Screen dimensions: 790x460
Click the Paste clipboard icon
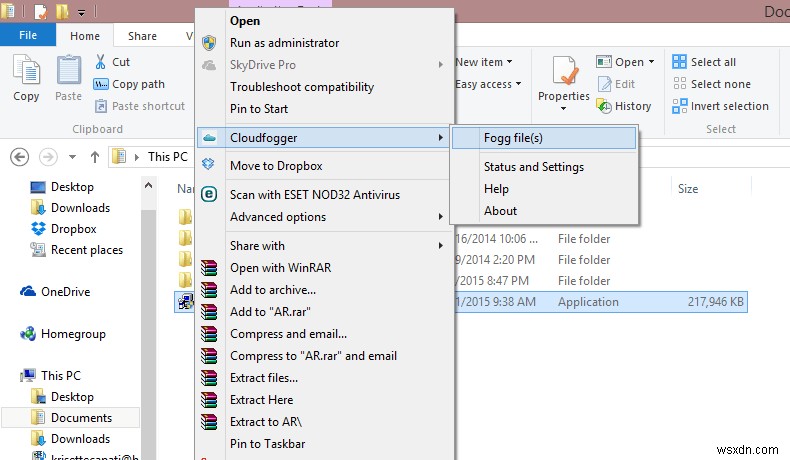(x=69, y=70)
